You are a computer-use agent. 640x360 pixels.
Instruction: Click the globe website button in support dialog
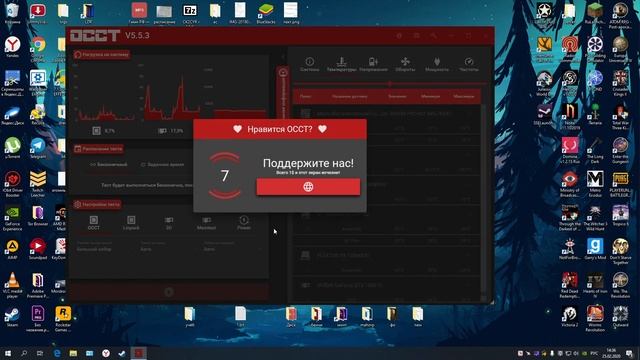pos(308,187)
